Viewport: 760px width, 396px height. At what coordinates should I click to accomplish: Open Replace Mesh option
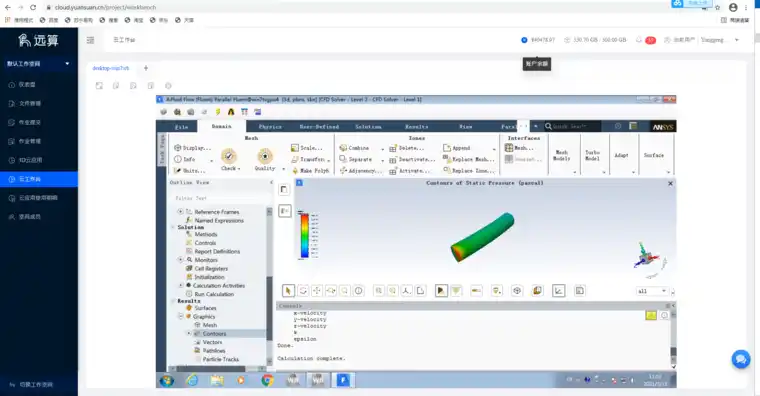469,159
